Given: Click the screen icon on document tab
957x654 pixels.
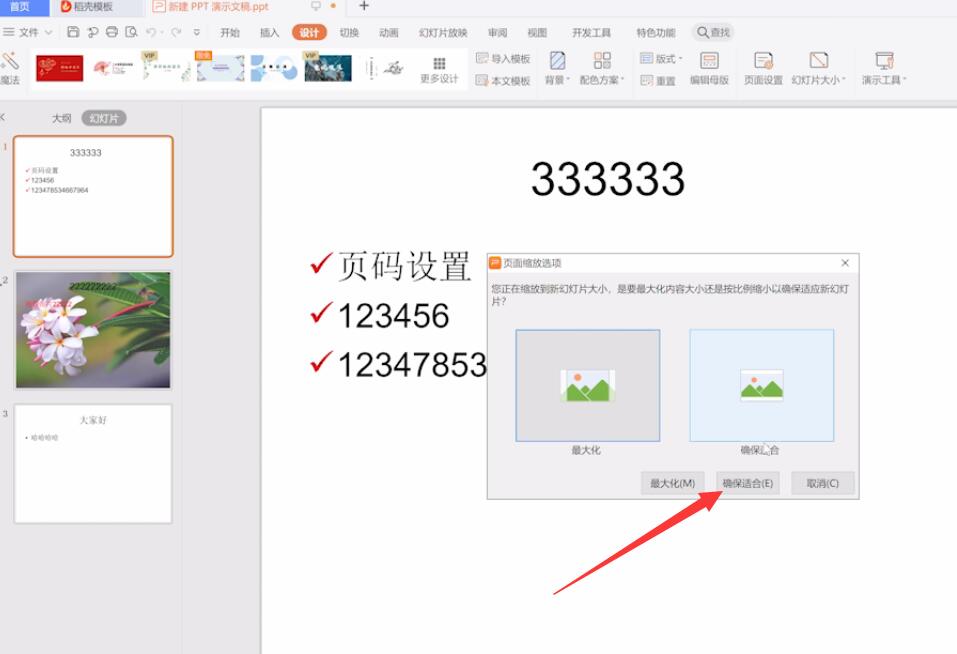Looking at the screenshot, I should pyautogui.click(x=316, y=6).
